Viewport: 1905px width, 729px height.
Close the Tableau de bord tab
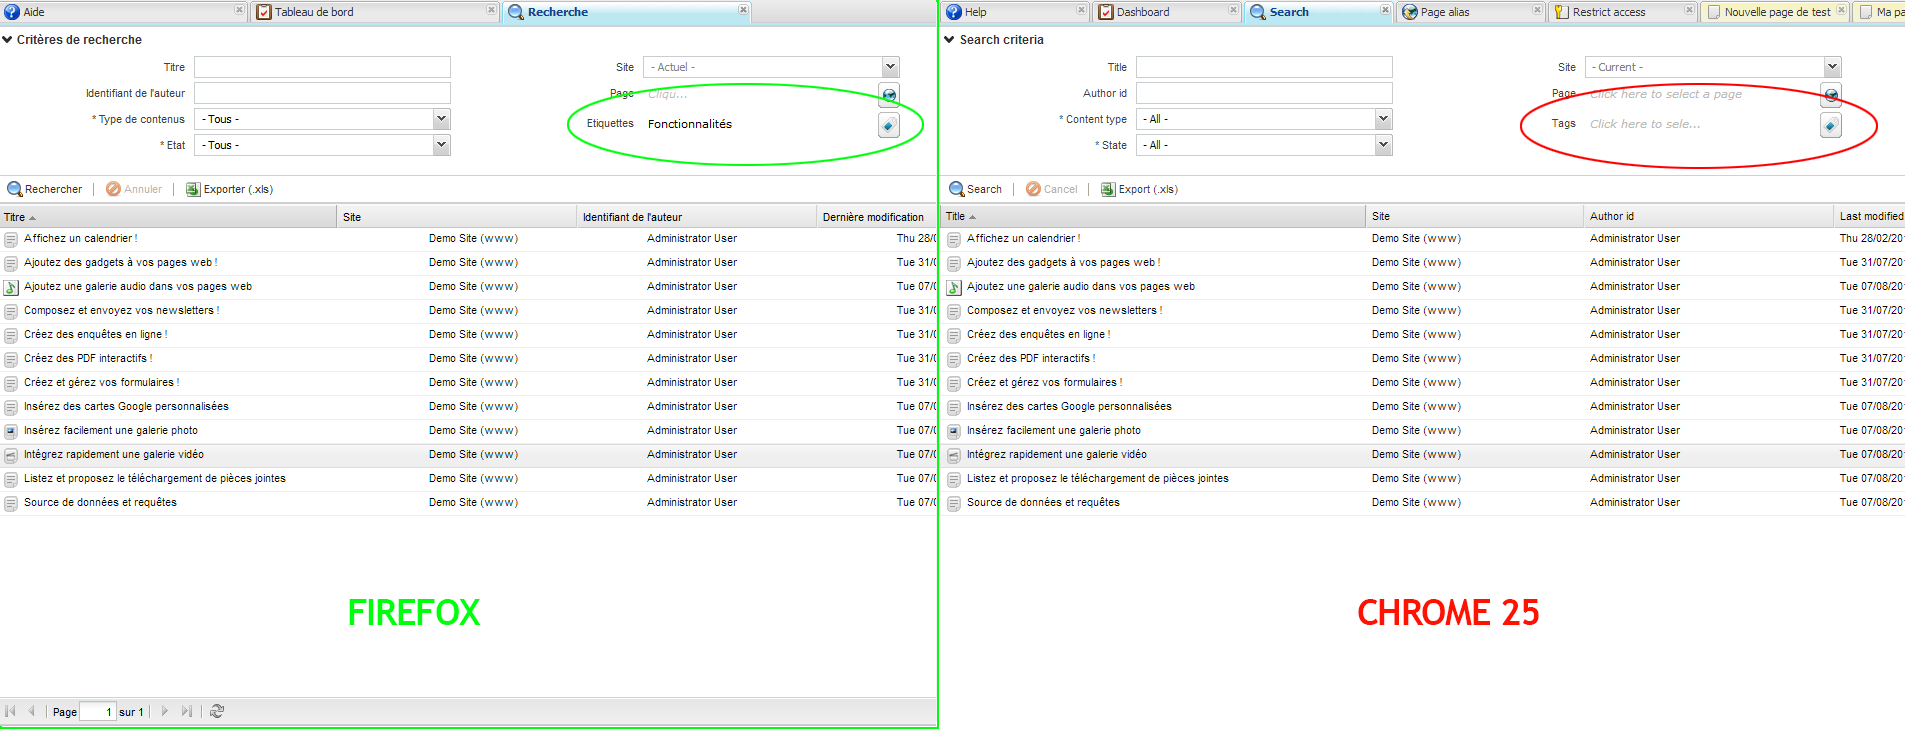click(491, 10)
